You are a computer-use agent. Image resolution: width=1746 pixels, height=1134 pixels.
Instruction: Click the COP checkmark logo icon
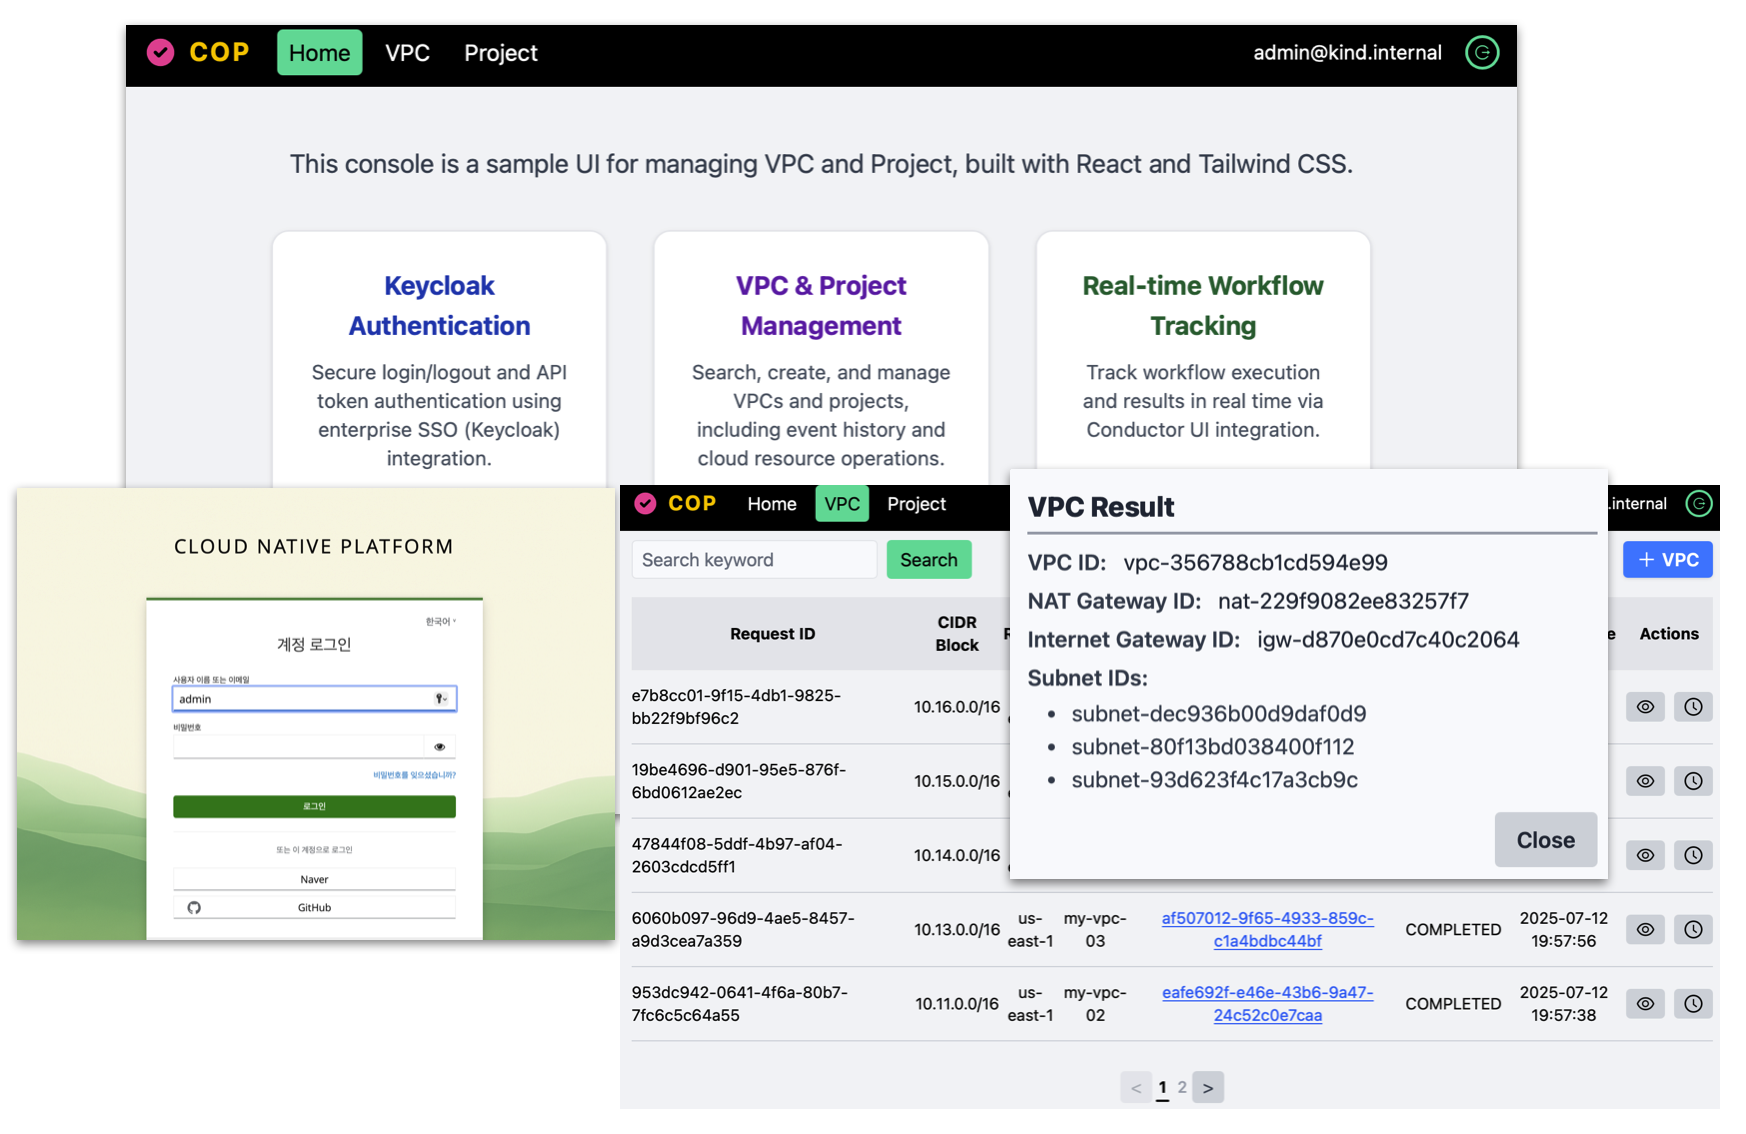click(x=160, y=52)
